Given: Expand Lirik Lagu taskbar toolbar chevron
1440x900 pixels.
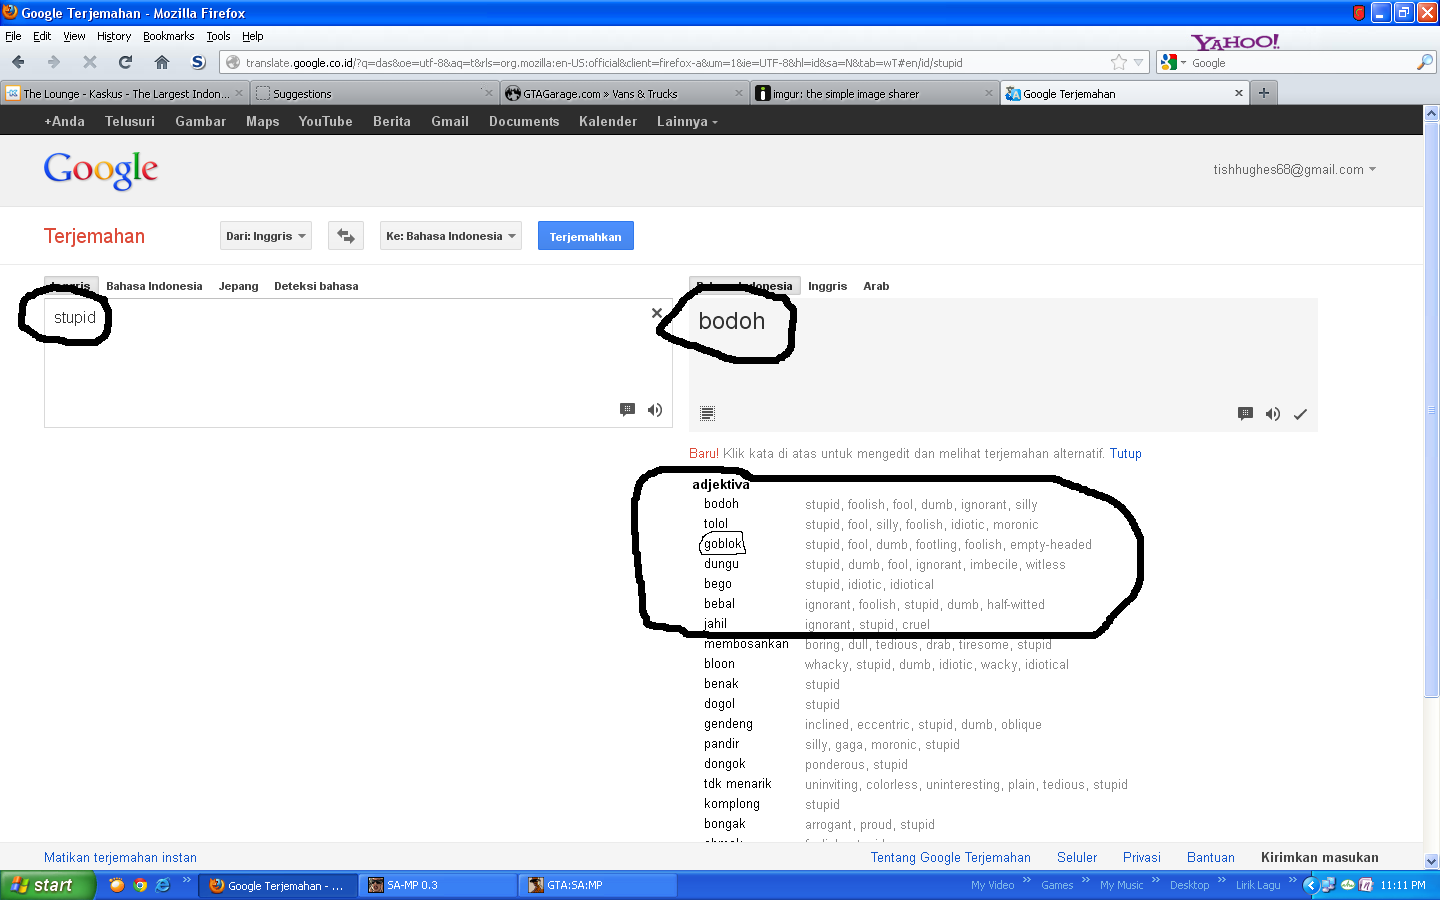Looking at the screenshot, I should pos(1292,880).
